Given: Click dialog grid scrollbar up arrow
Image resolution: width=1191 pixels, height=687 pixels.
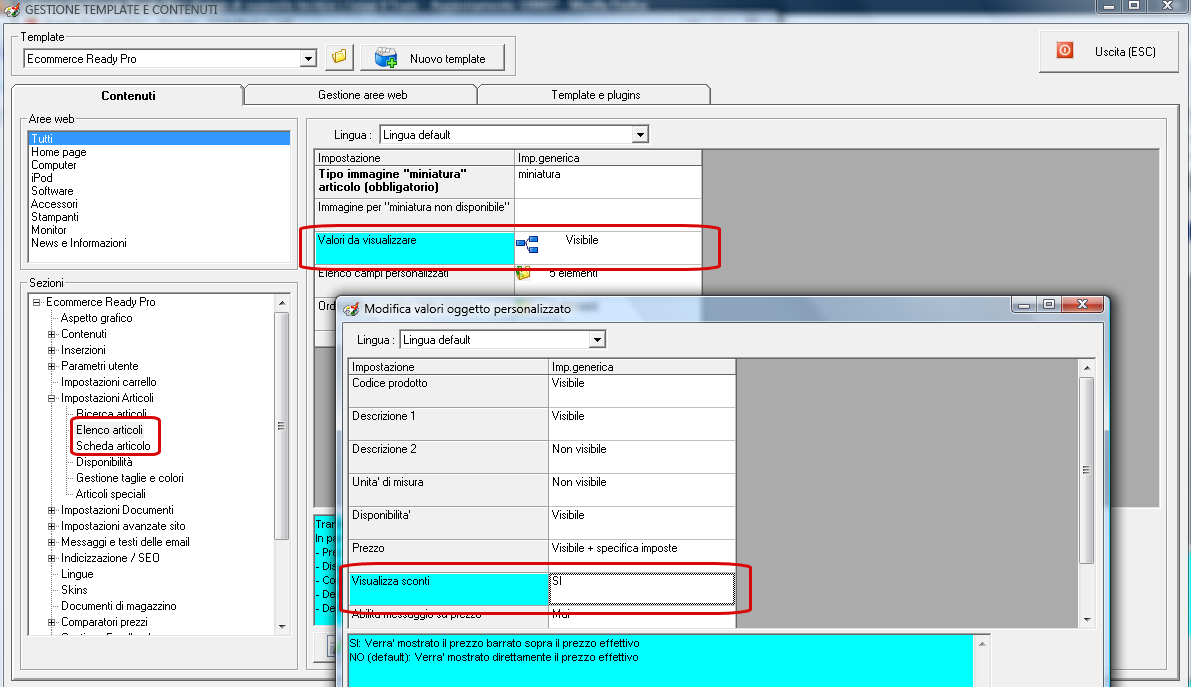Looking at the screenshot, I should click(x=1087, y=368).
